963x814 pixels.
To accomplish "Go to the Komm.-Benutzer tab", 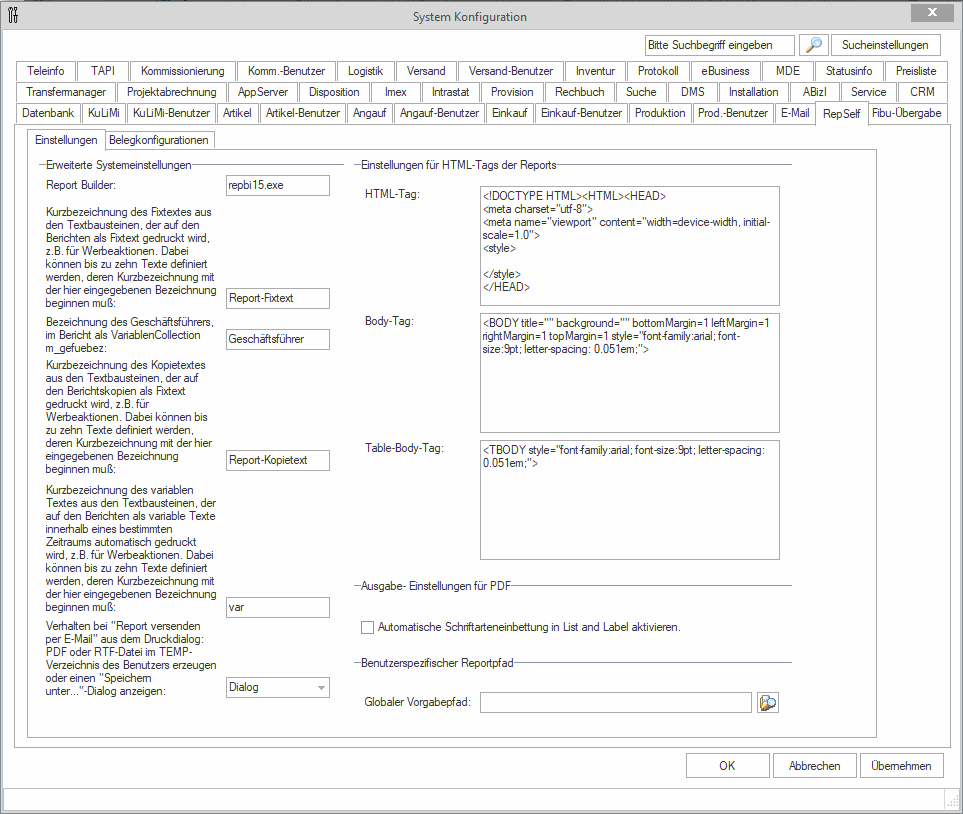I will (286, 71).
